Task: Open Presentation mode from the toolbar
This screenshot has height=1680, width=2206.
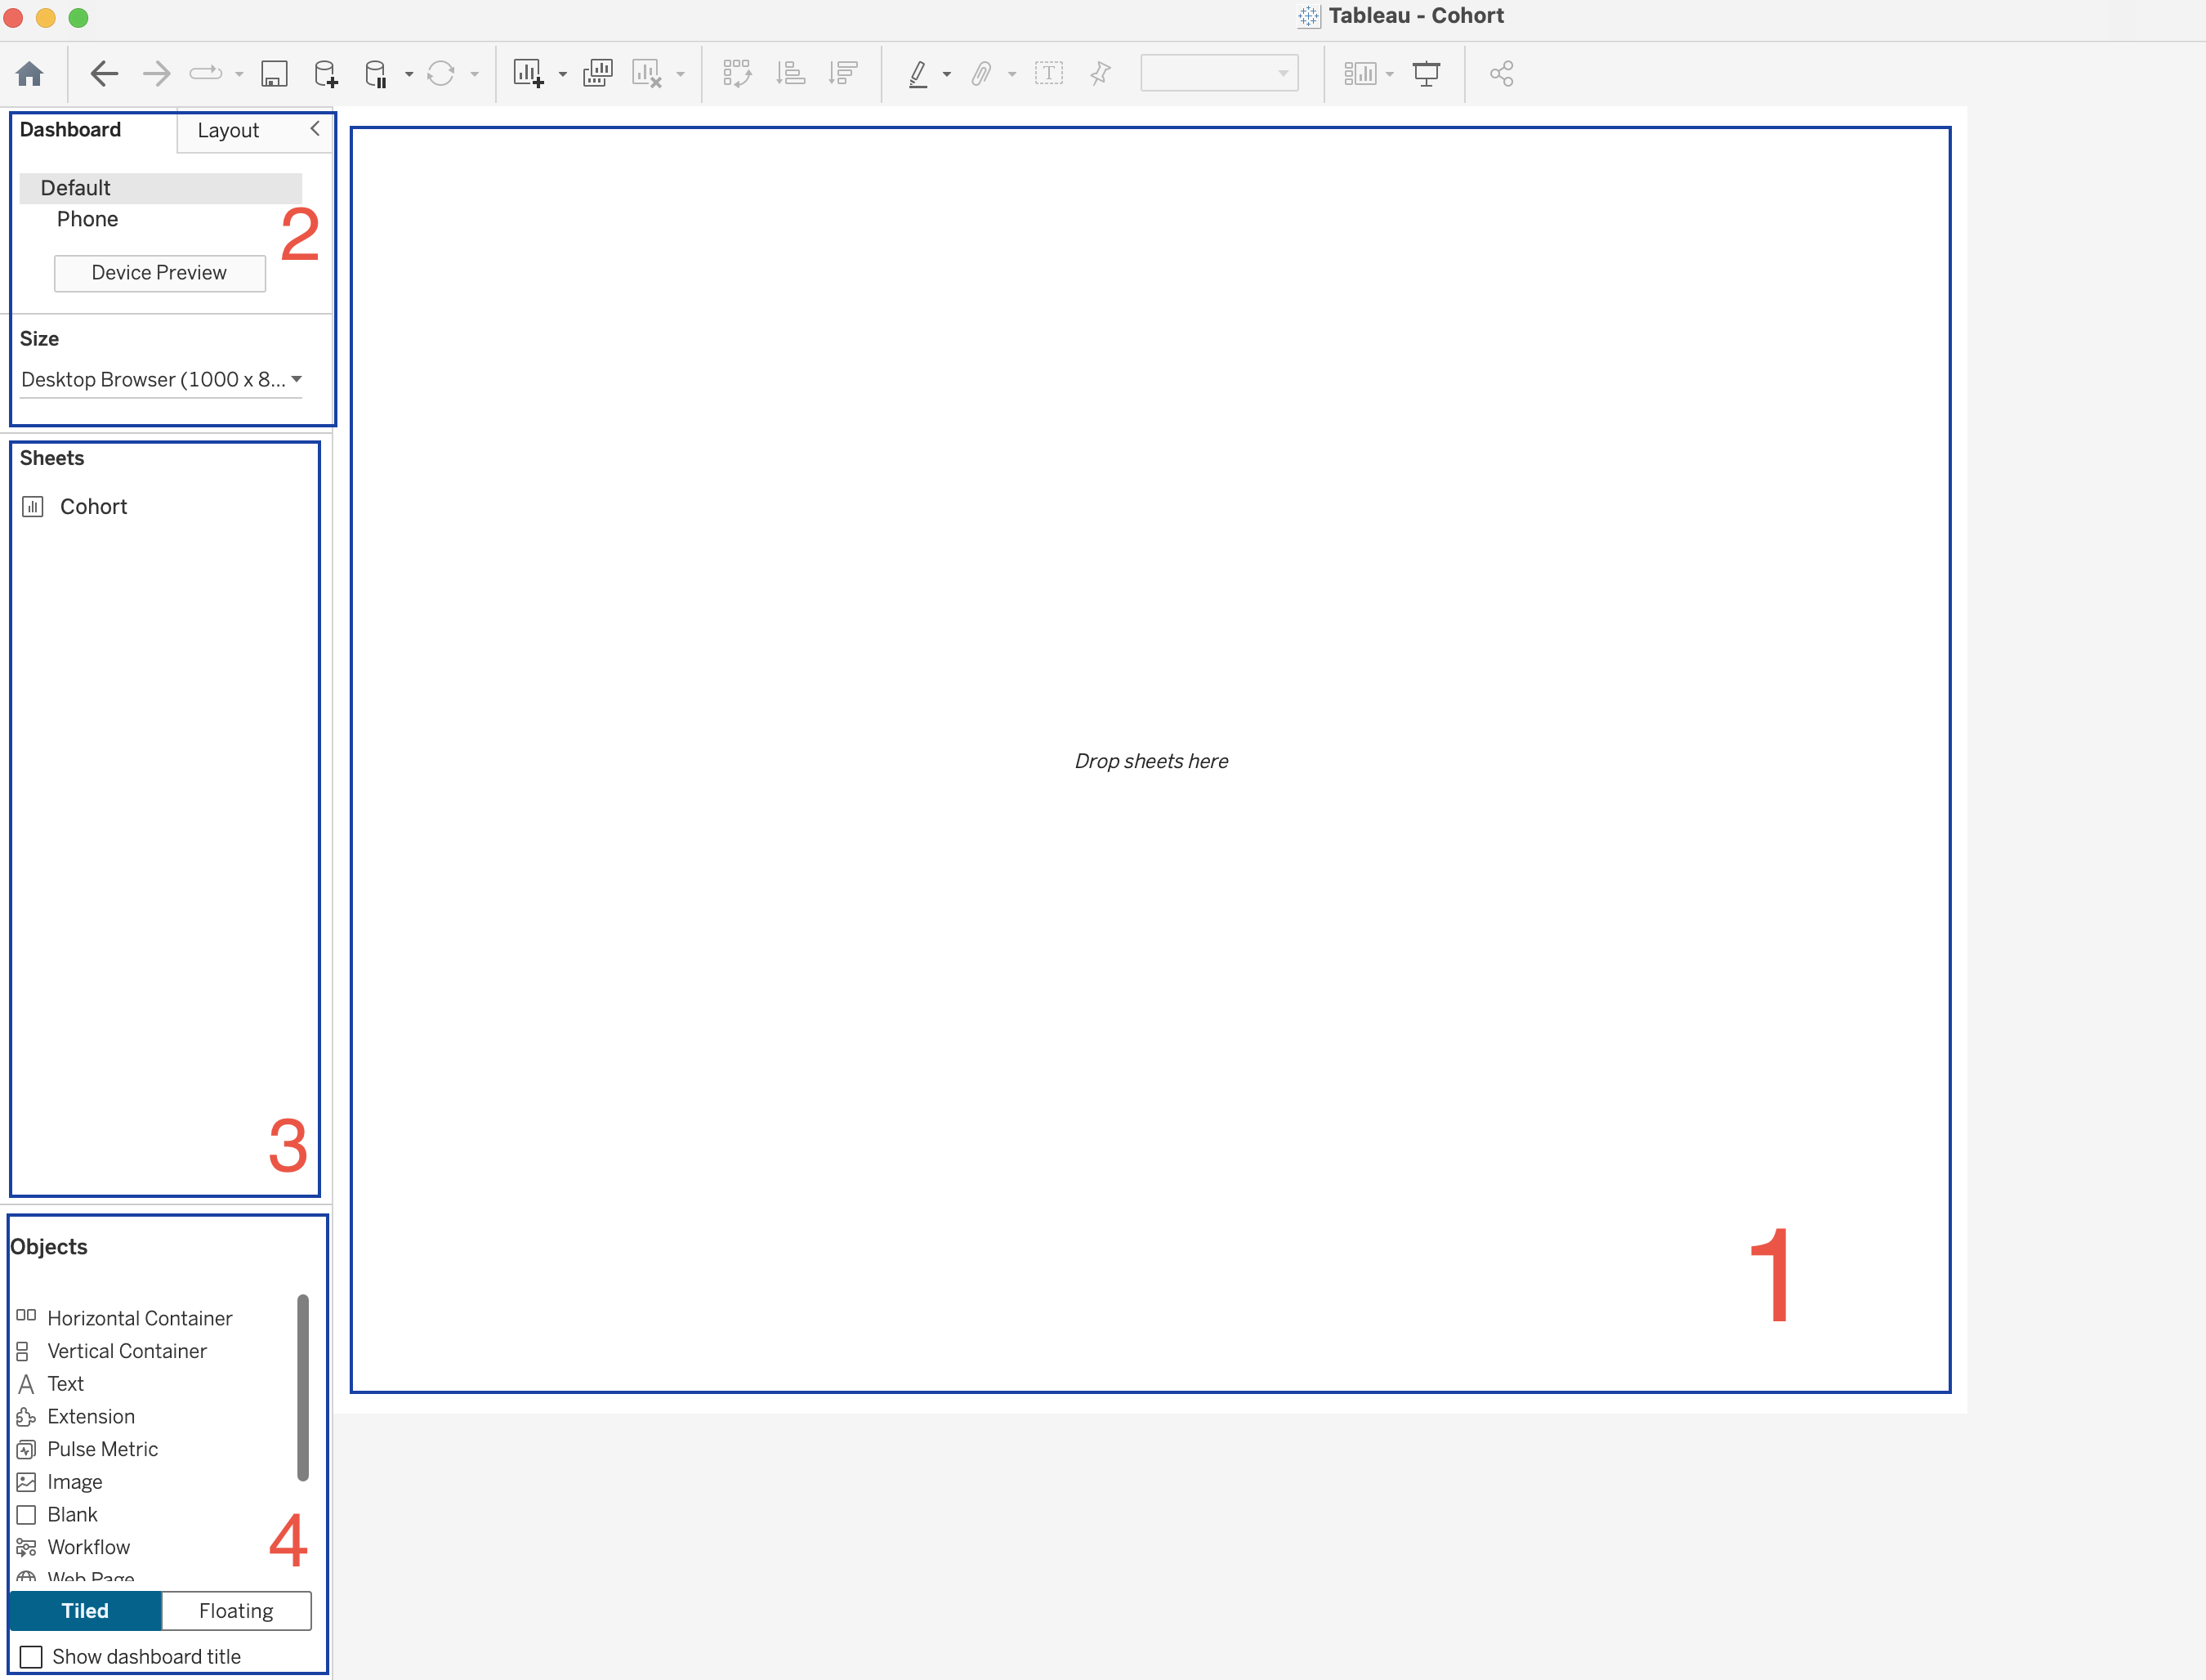Action: 1426,74
